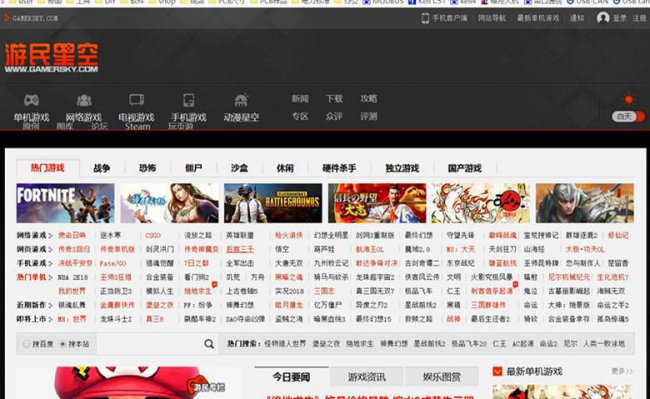
Task: Expand the 网页游戏 > category row
Action: click(34, 249)
